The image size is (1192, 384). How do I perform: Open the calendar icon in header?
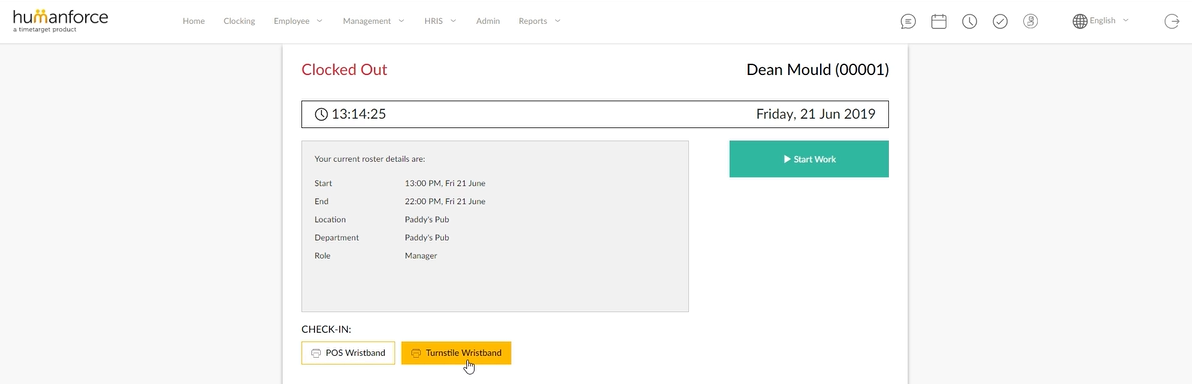tap(939, 21)
